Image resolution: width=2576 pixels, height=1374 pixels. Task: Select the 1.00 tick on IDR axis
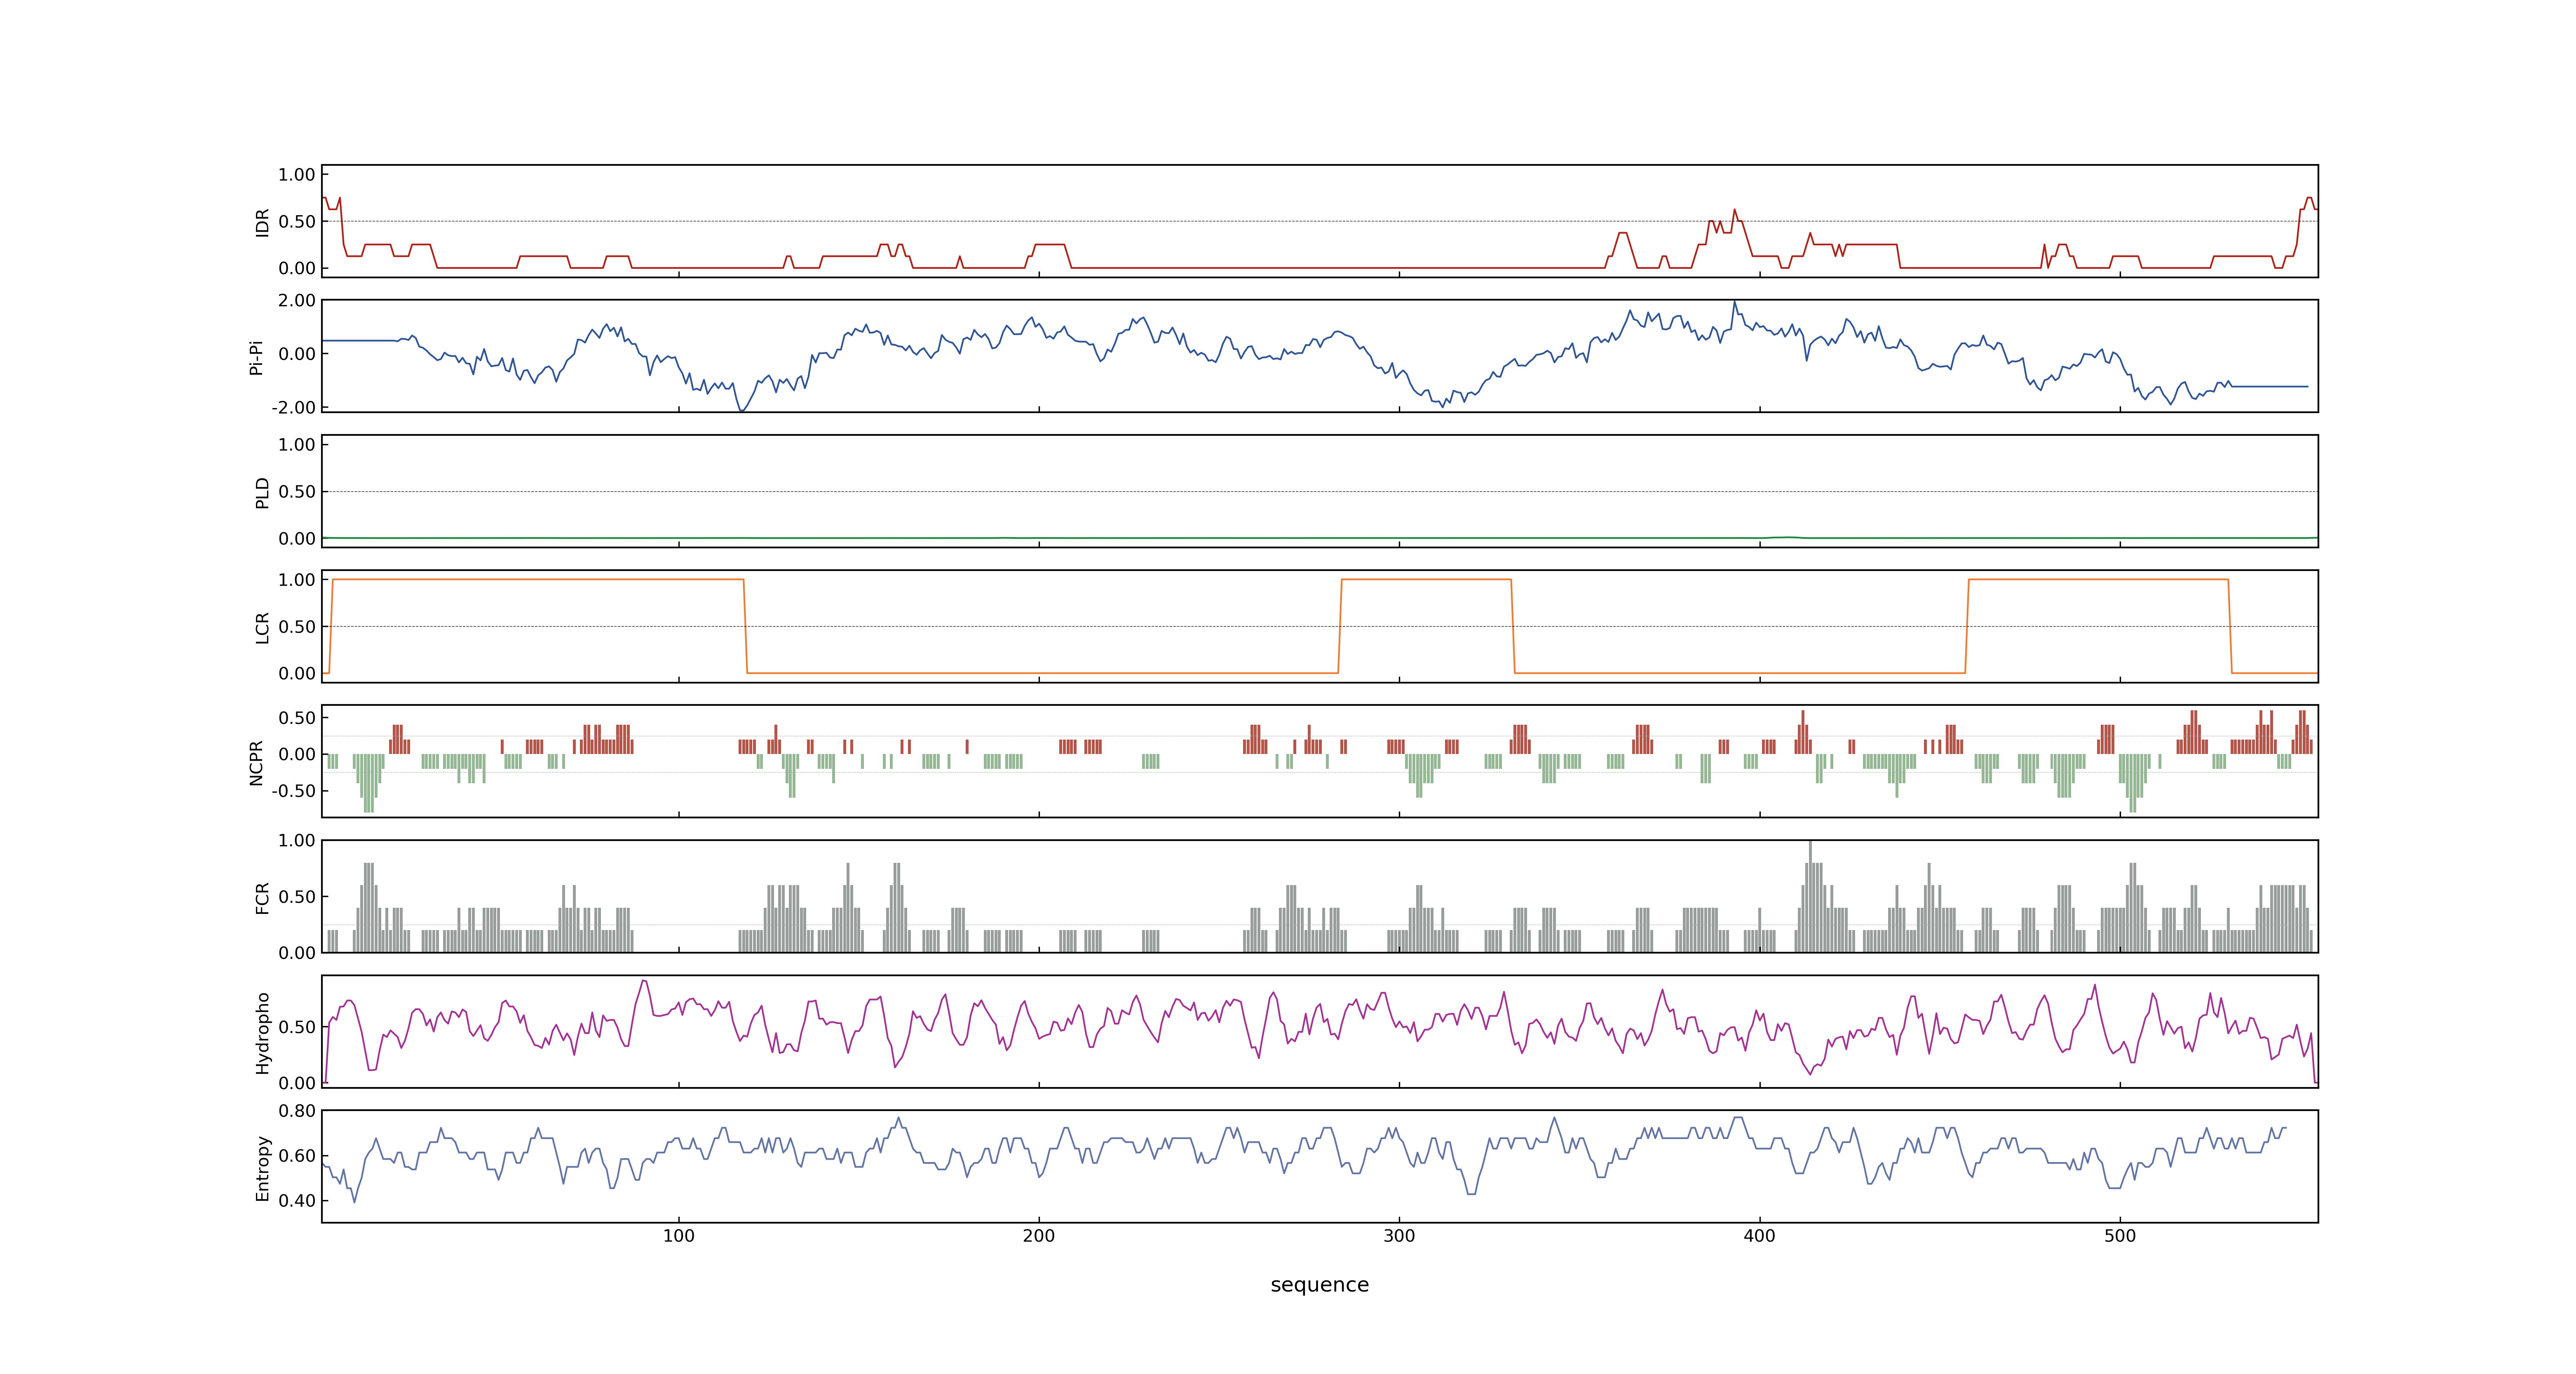[297, 175]
